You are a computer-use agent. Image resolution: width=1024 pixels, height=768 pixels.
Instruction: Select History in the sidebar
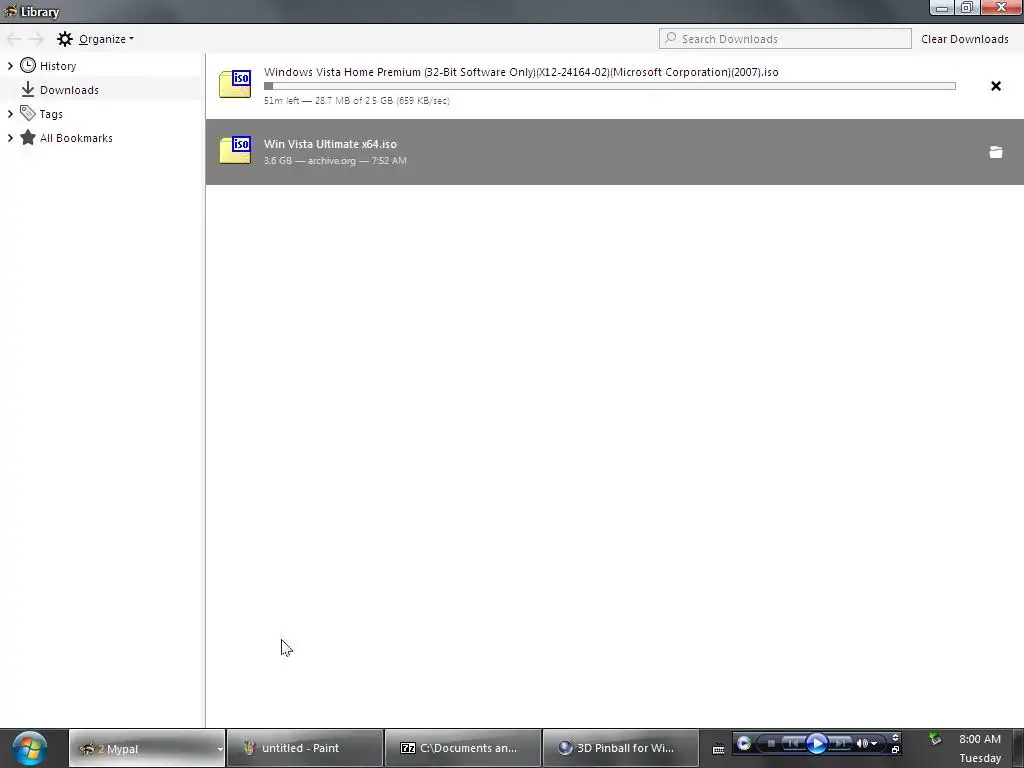coord(57,66)
